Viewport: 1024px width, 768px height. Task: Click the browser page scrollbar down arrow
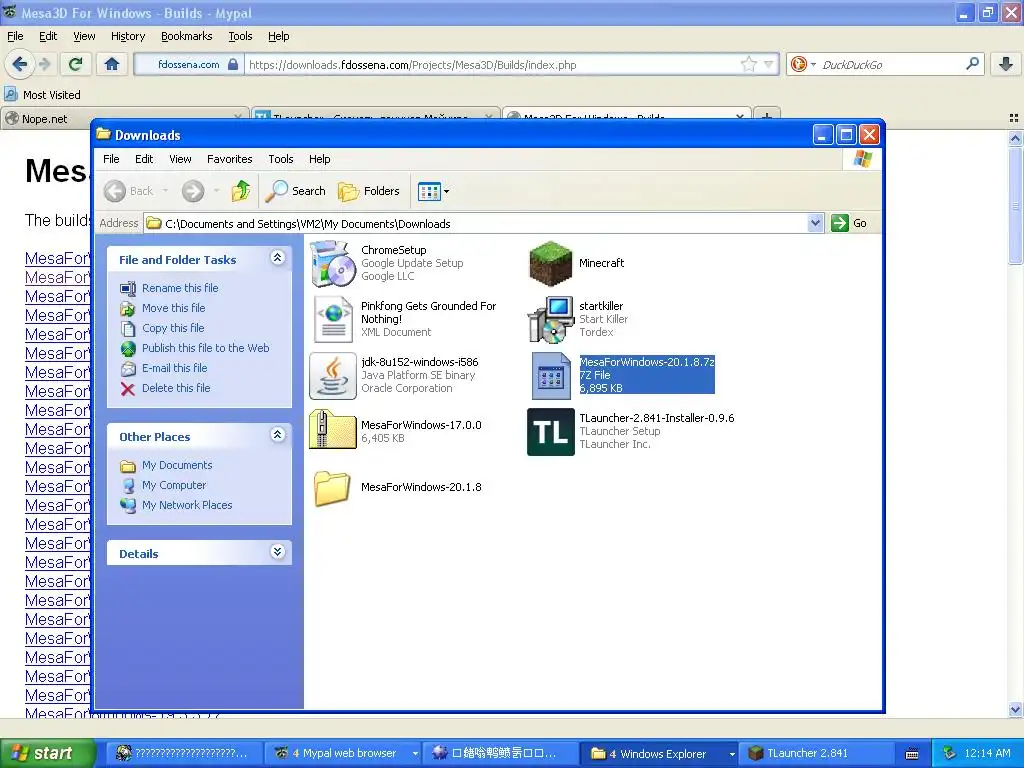[1015, 709]
